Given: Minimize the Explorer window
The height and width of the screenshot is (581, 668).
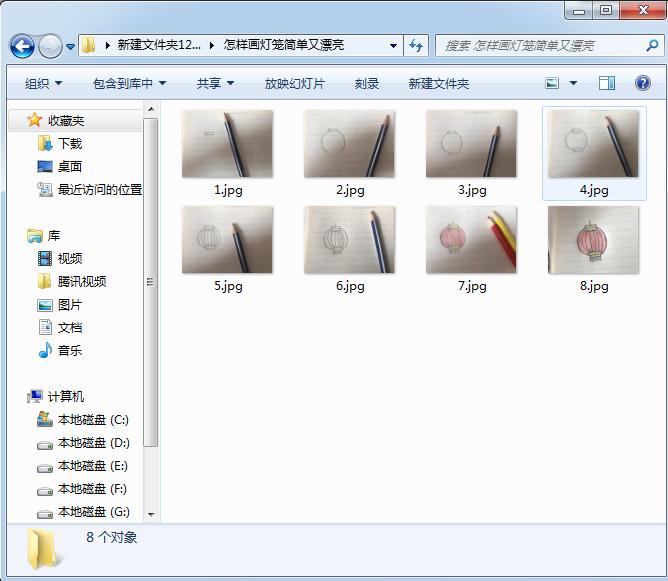Looking at the screenshot, I should pyautogui.click(x=579, y=11).
